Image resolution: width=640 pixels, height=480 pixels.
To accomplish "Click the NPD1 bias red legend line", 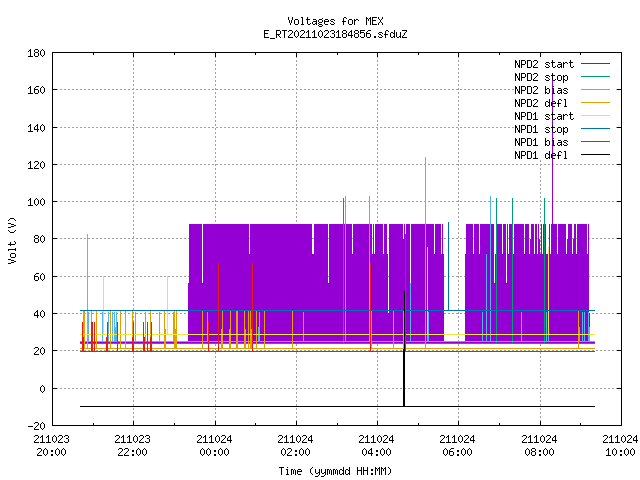I will coord(595,142).
